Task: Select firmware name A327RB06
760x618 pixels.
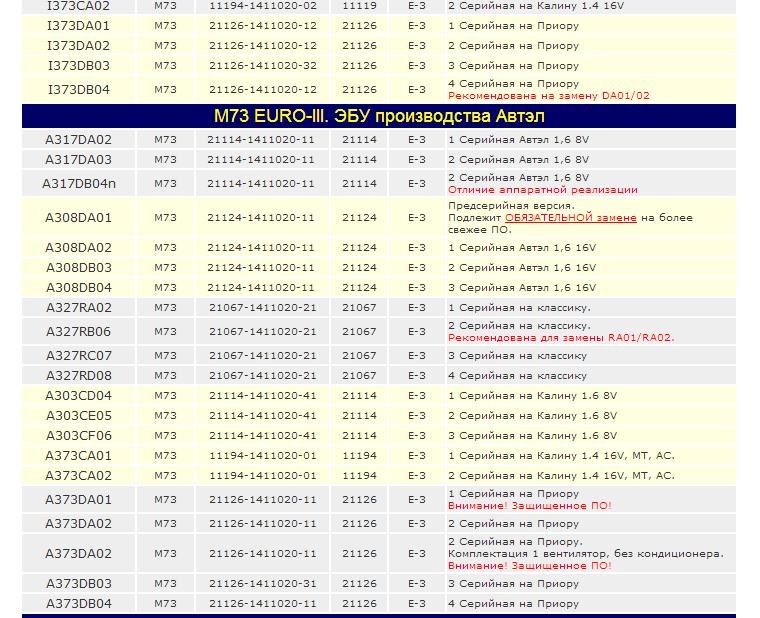Action: pyautogui.click(x=79, y=332)
